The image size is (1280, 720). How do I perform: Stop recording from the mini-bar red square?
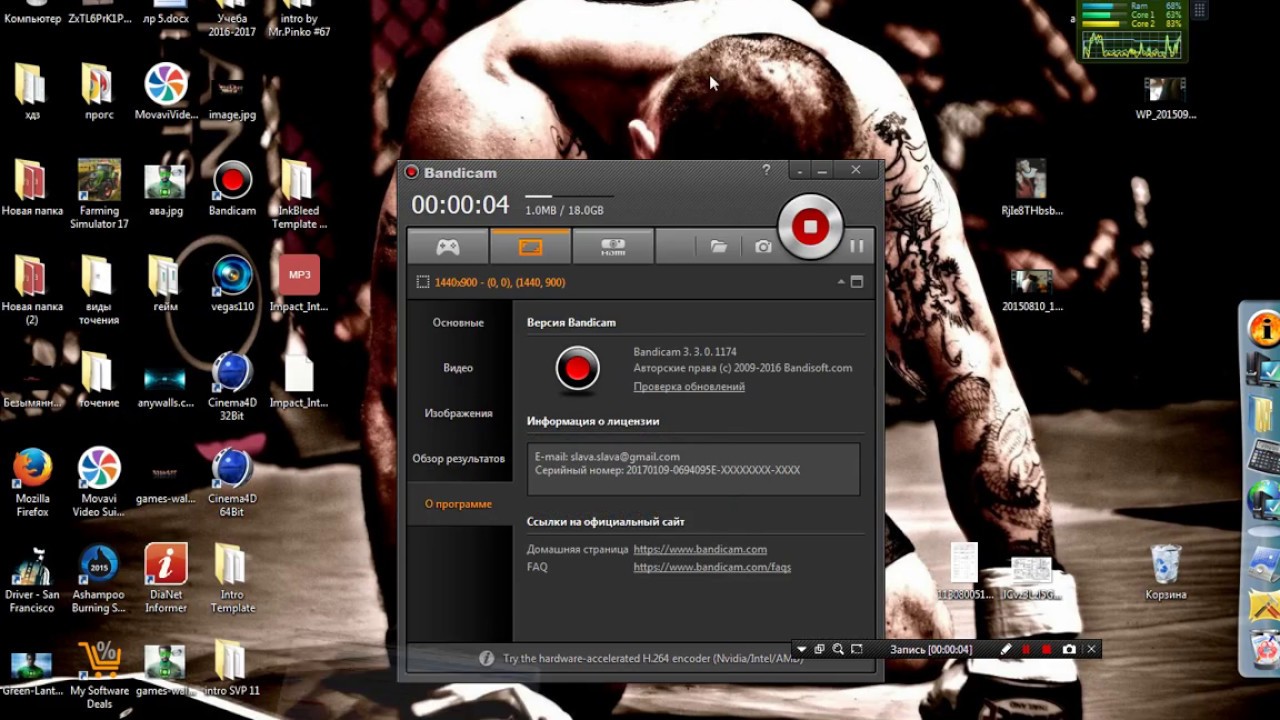coord(1047,649)
